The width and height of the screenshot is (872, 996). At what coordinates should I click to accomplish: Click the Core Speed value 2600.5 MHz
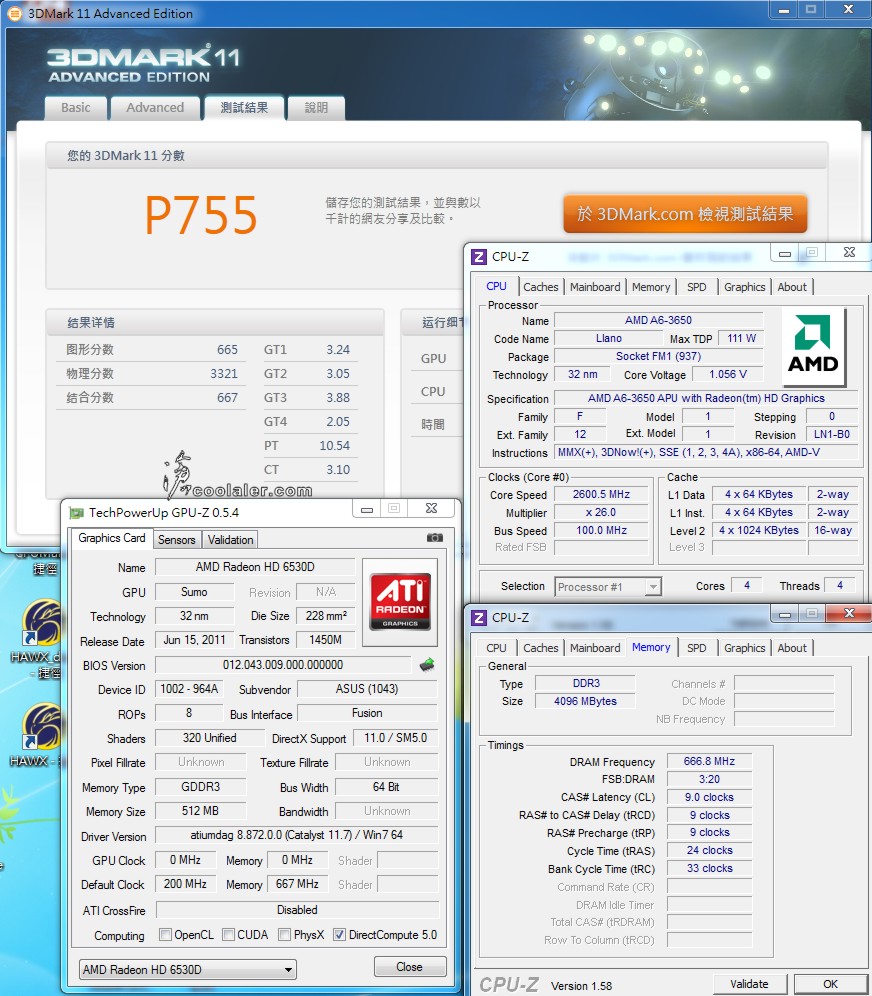601,494
